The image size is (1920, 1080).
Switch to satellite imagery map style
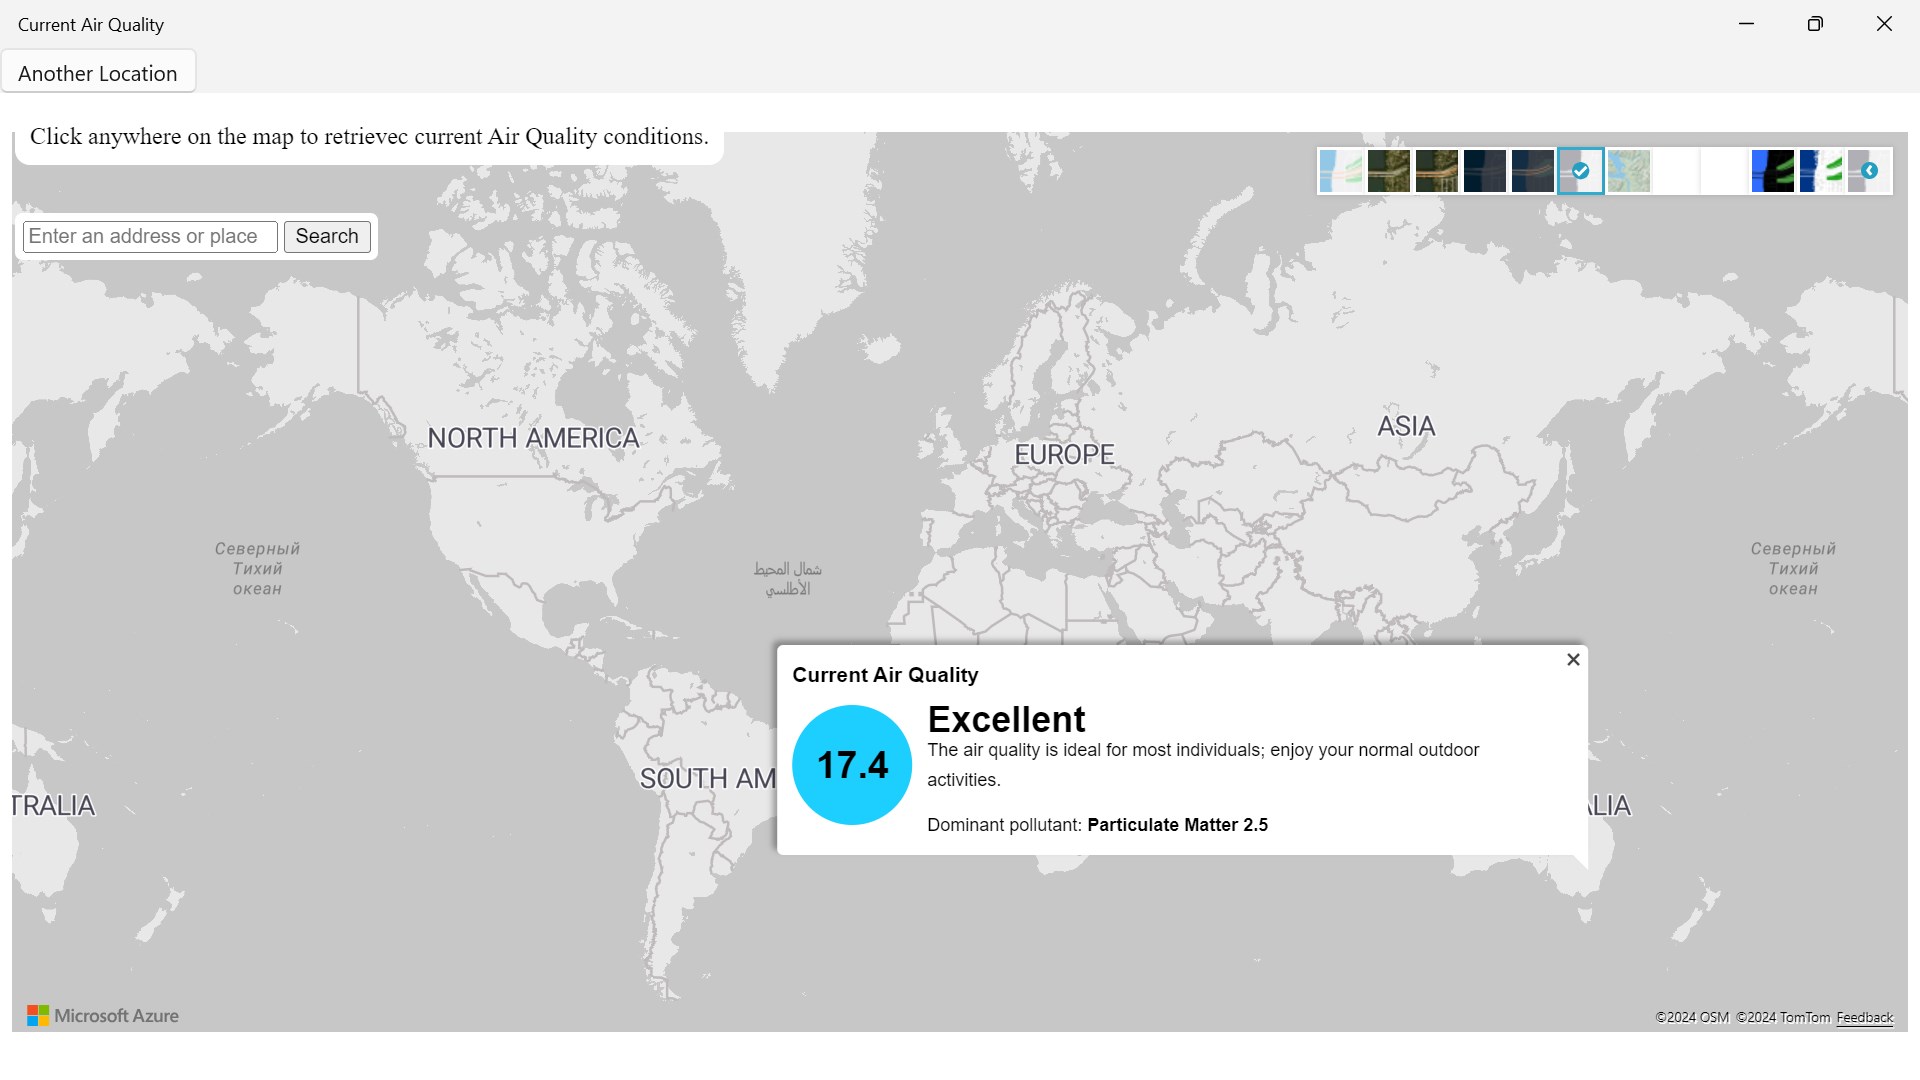[x=1388, y=171]
